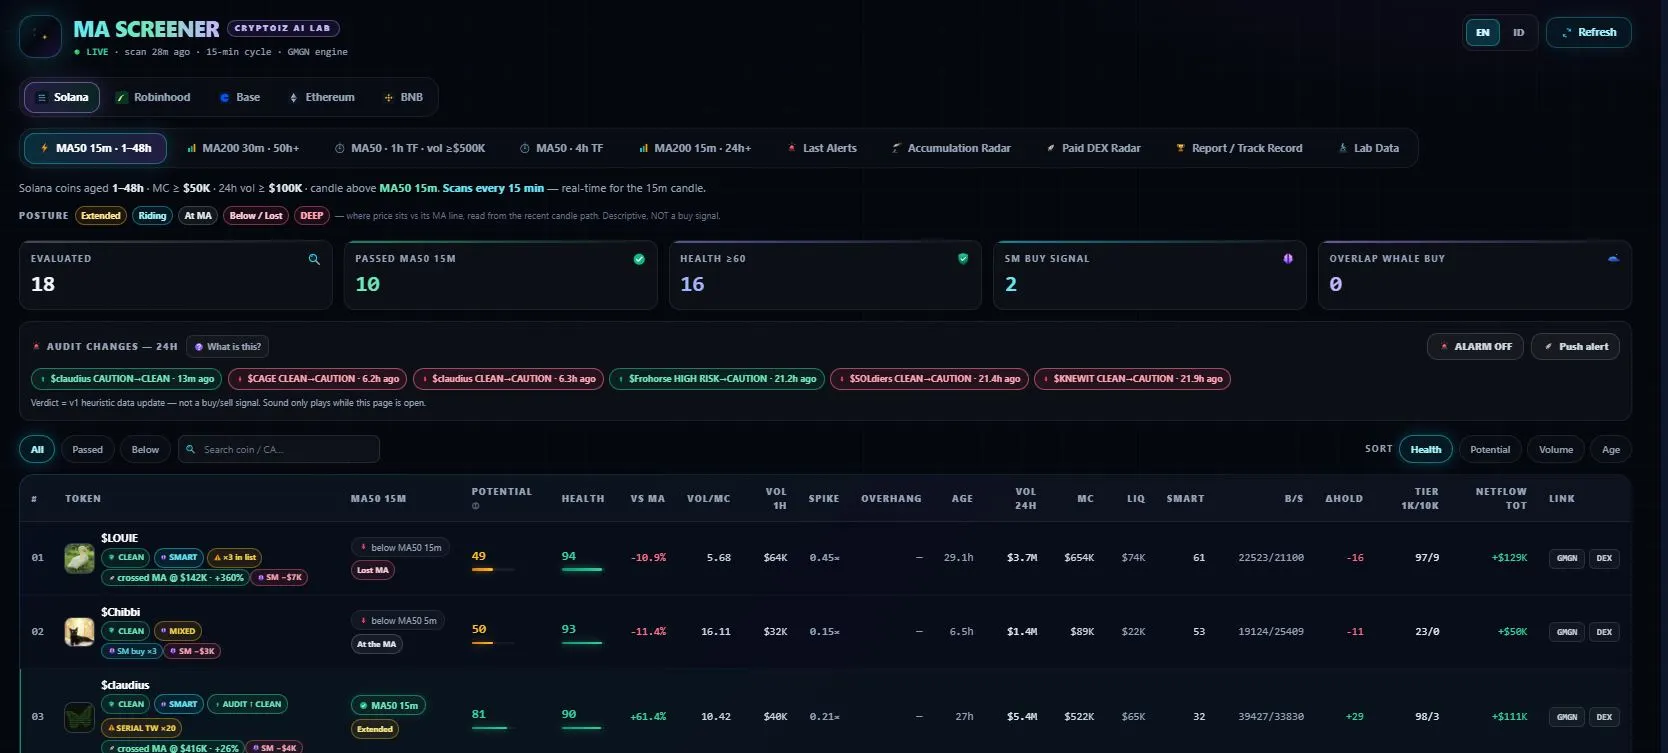The width and height of the screenshot is (1668, 753).
Task: Open the Lab Data tab
Action: tap(1369, 148)
